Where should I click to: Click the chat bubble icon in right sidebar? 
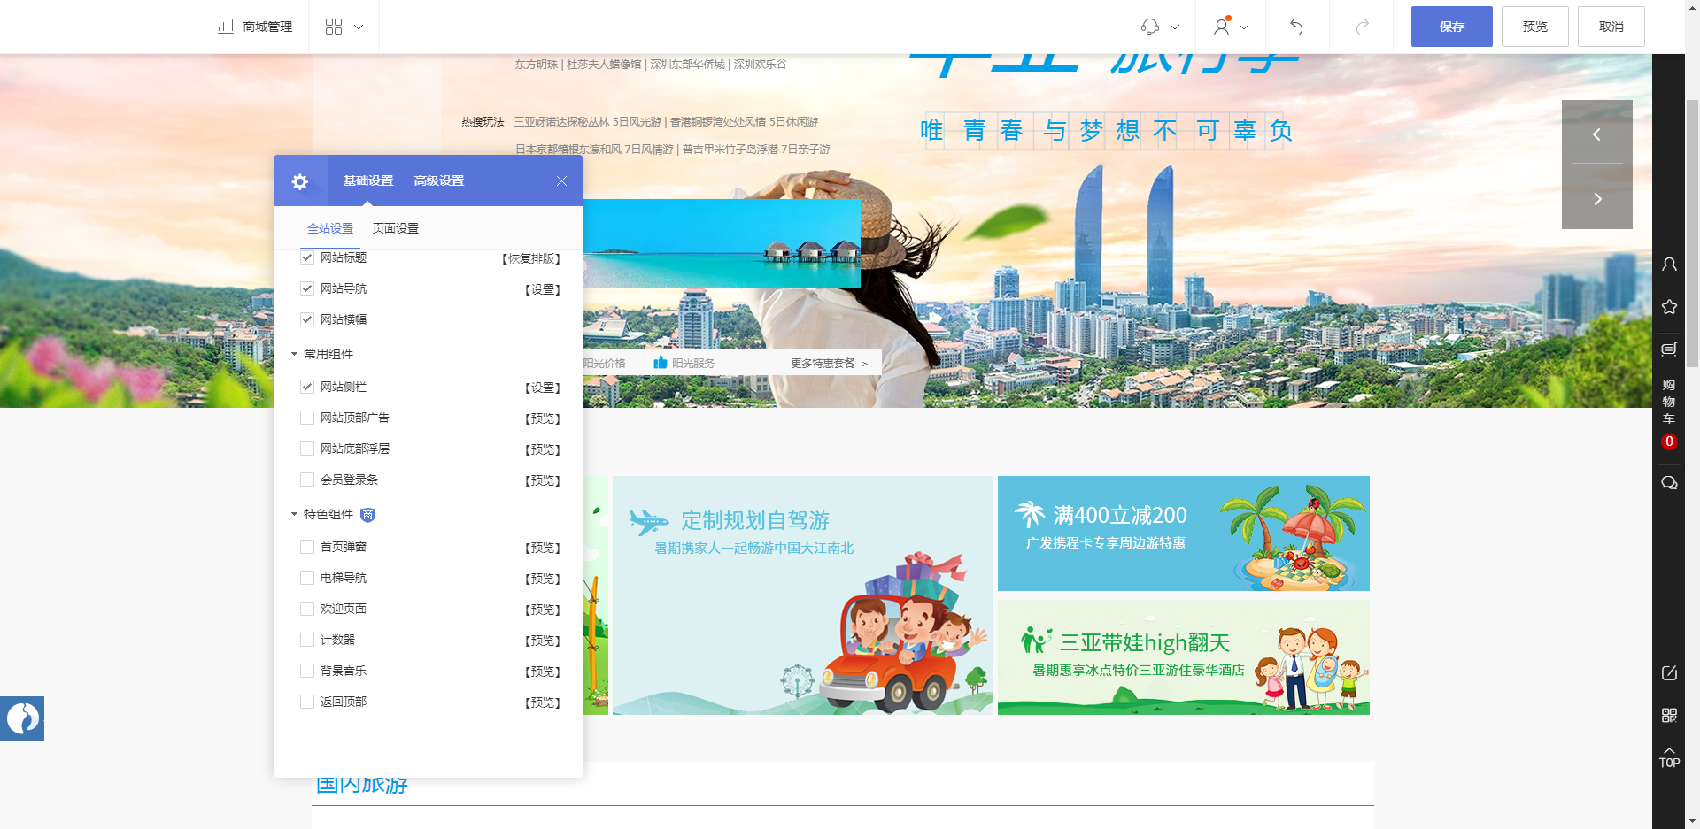pyautogui.click(x=1669, y=483)
